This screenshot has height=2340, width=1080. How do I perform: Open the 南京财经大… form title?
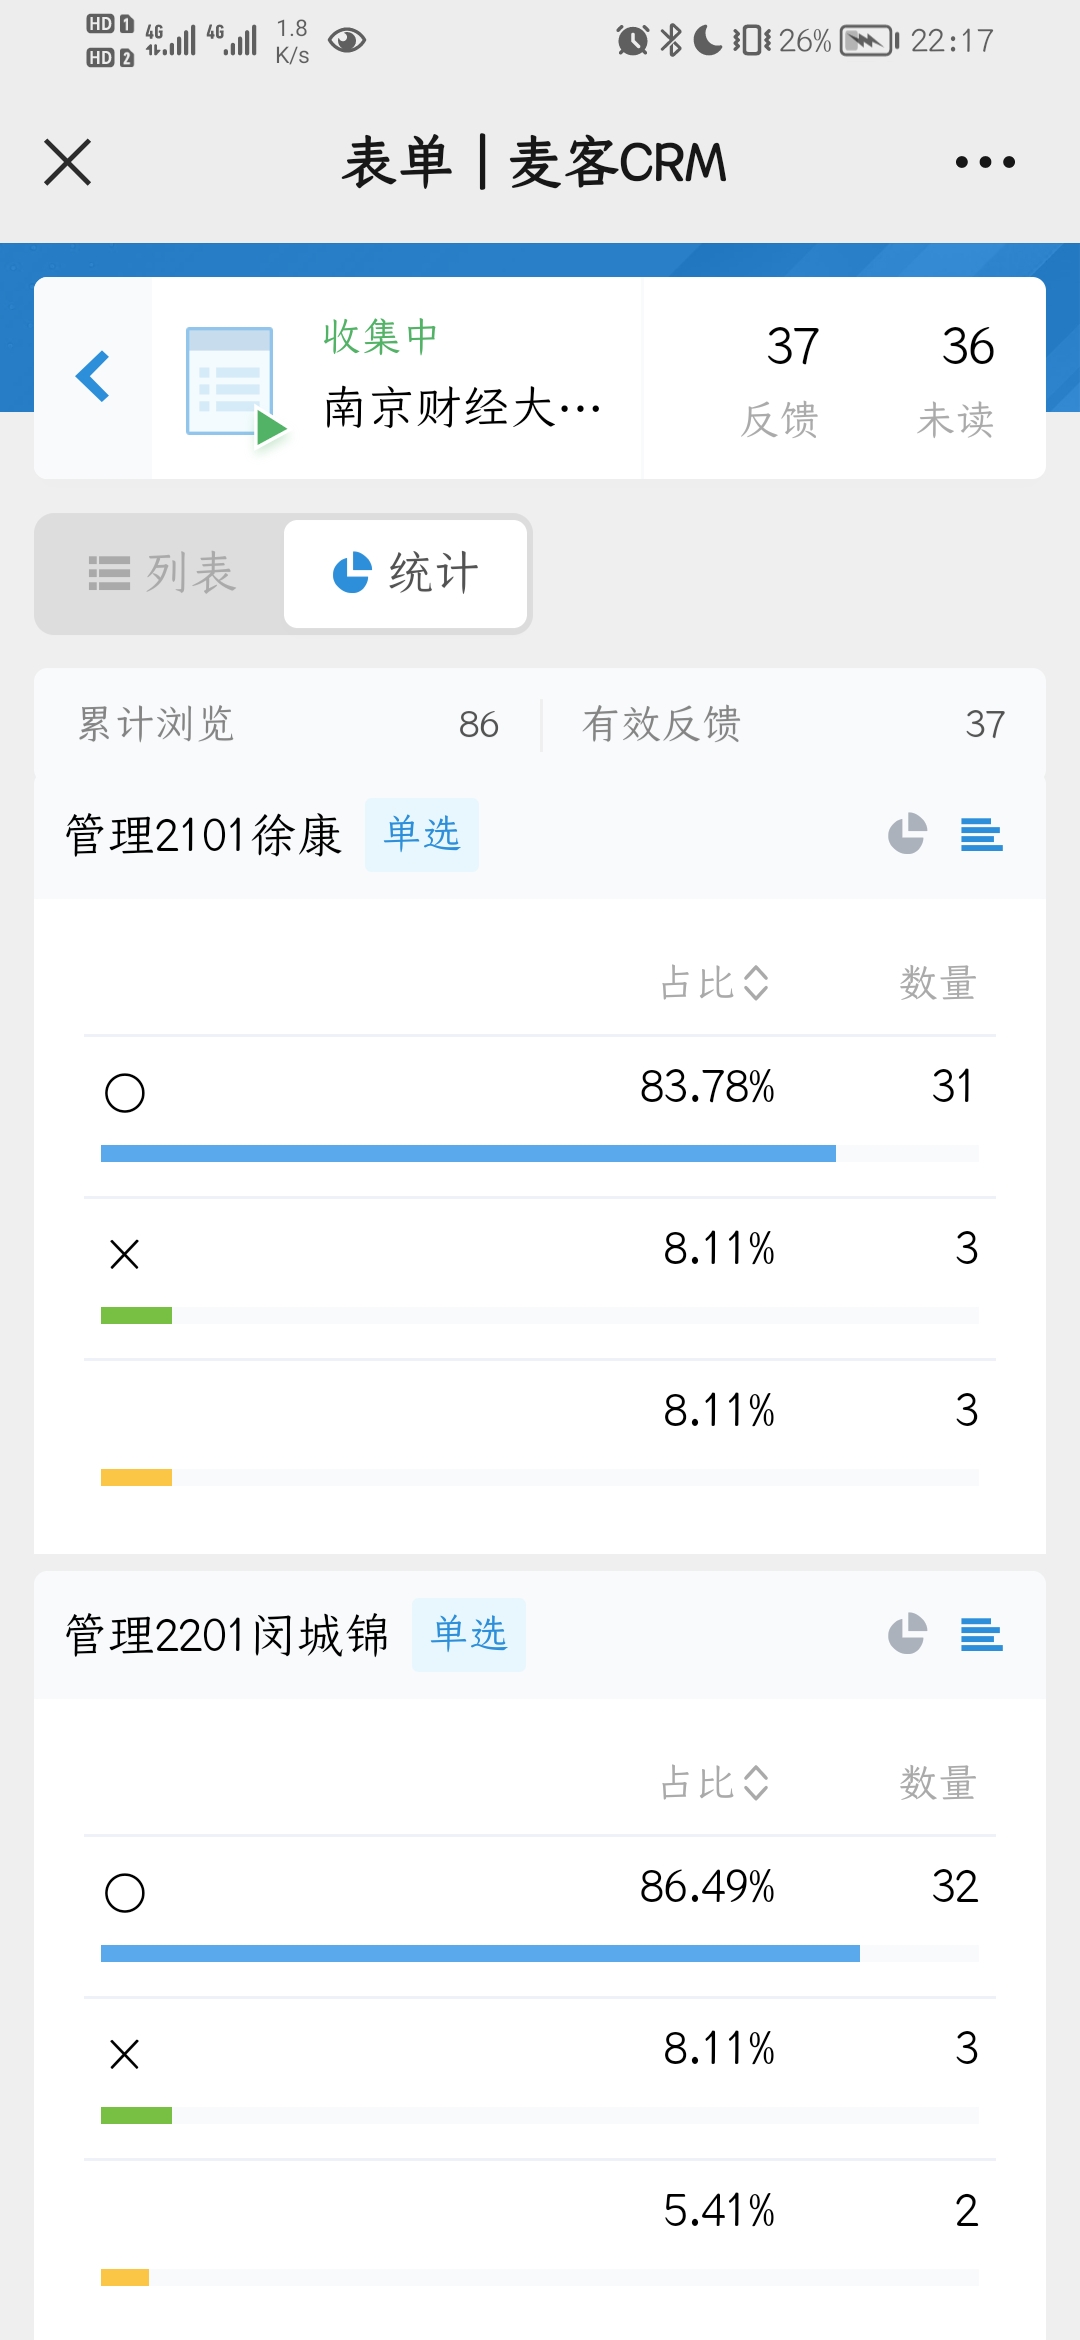coord(462,408)
